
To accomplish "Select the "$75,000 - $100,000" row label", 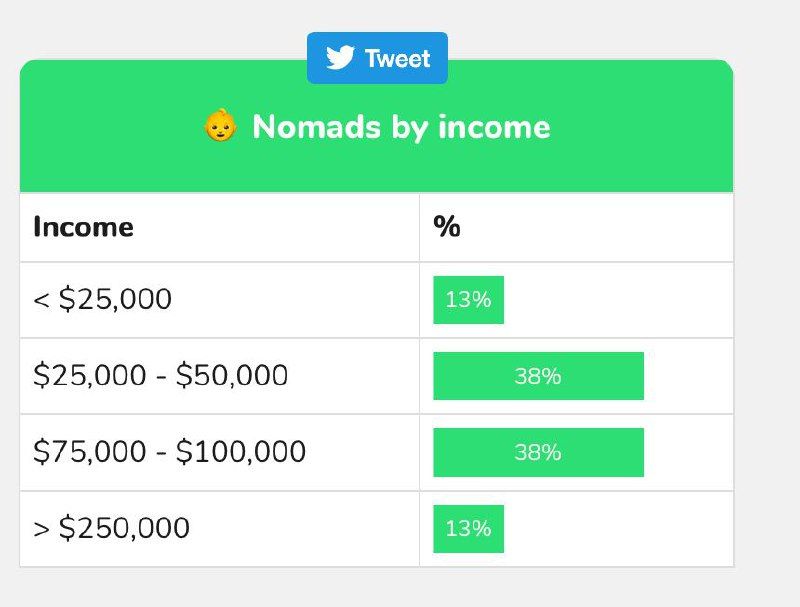I will point(169,452).
